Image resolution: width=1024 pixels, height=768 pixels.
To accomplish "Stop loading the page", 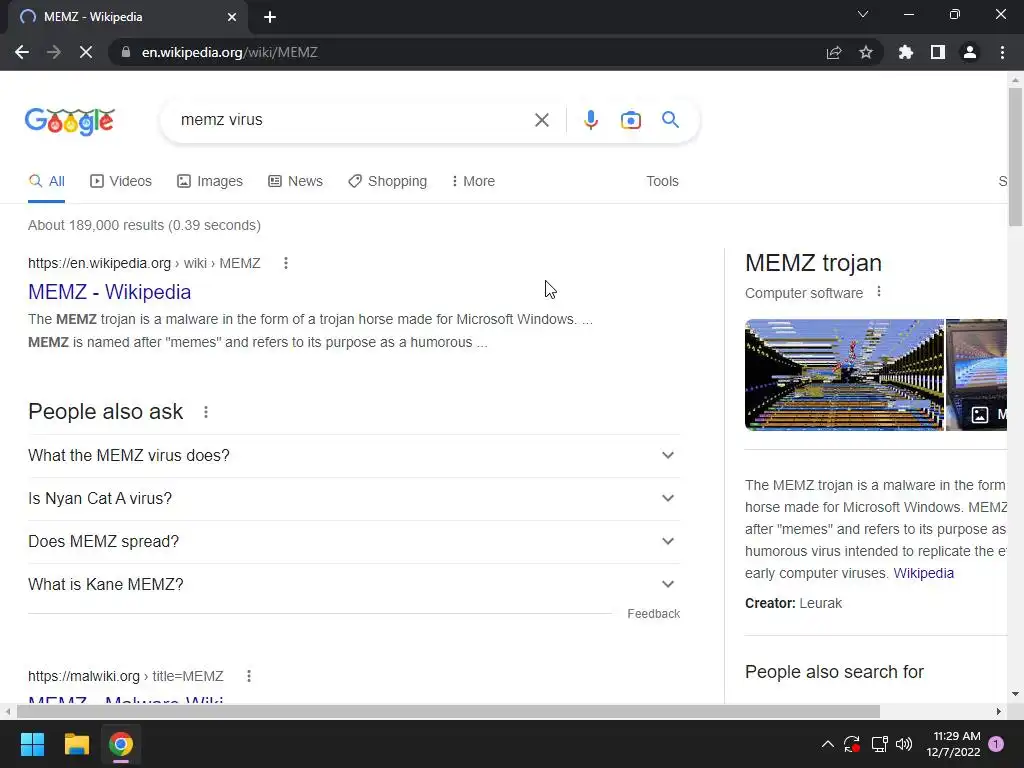I will (x=86, y=52).
